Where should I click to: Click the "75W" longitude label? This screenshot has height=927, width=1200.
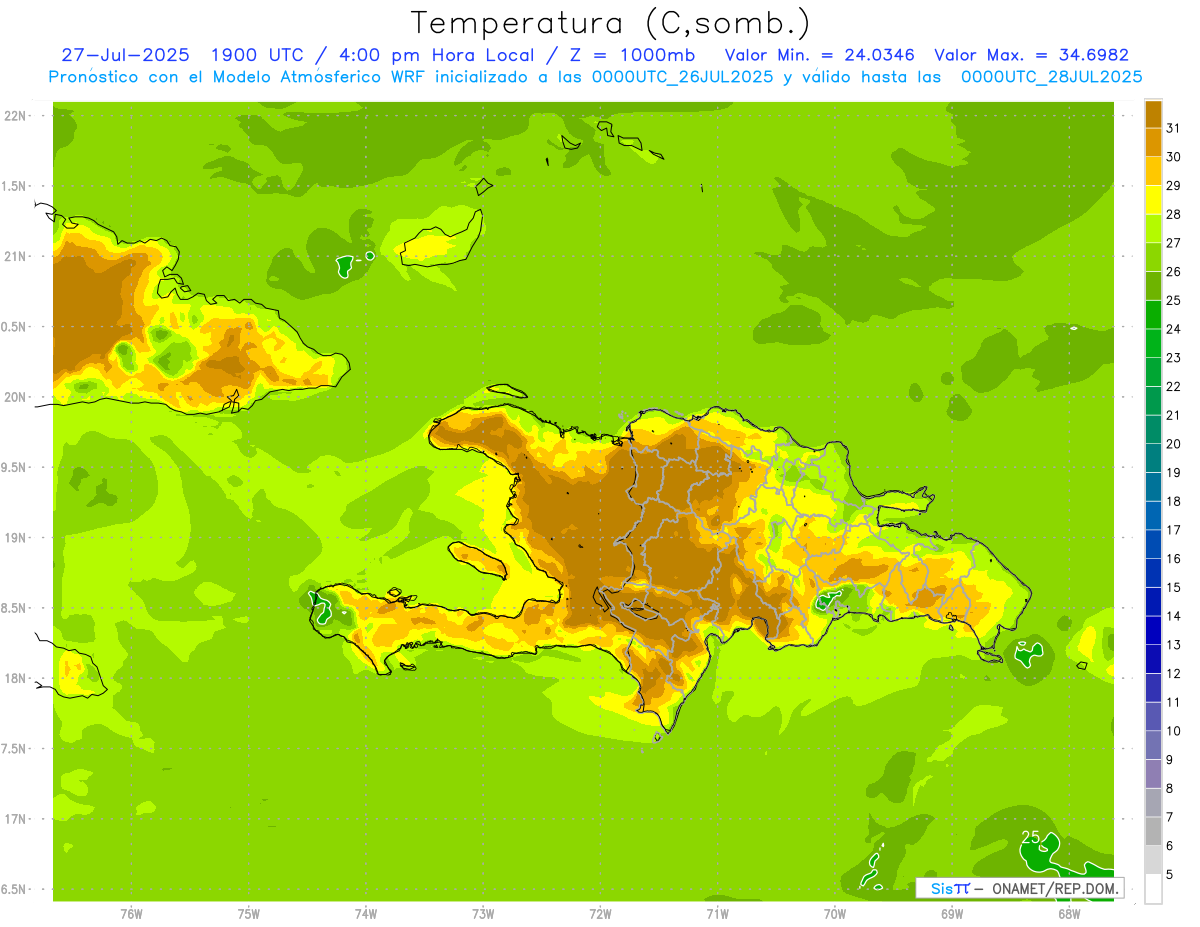249,914
